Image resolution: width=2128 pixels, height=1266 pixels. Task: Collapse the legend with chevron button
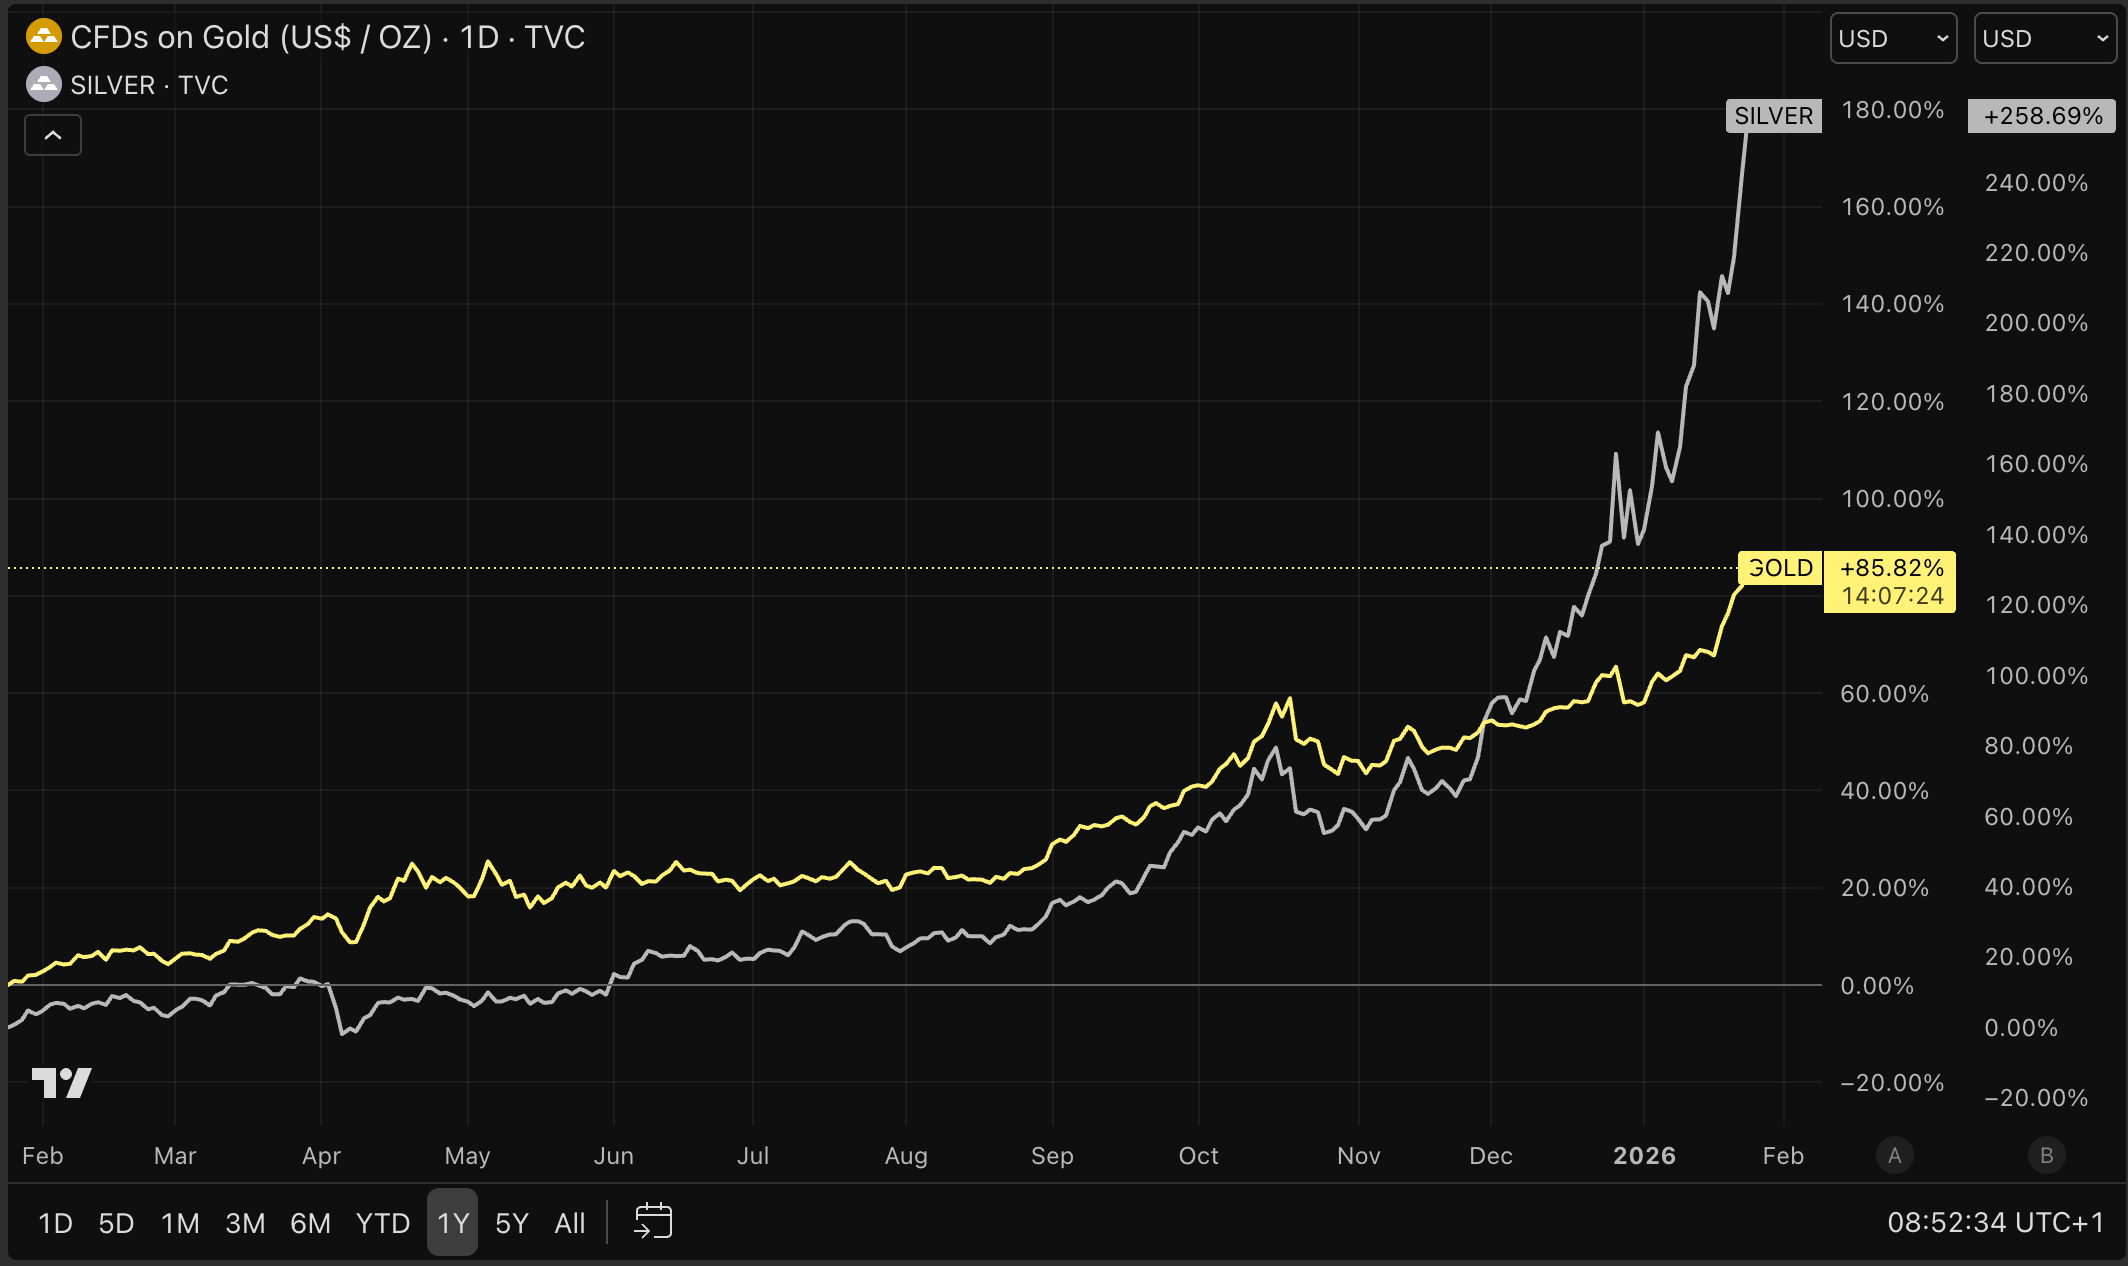[53, 135]
